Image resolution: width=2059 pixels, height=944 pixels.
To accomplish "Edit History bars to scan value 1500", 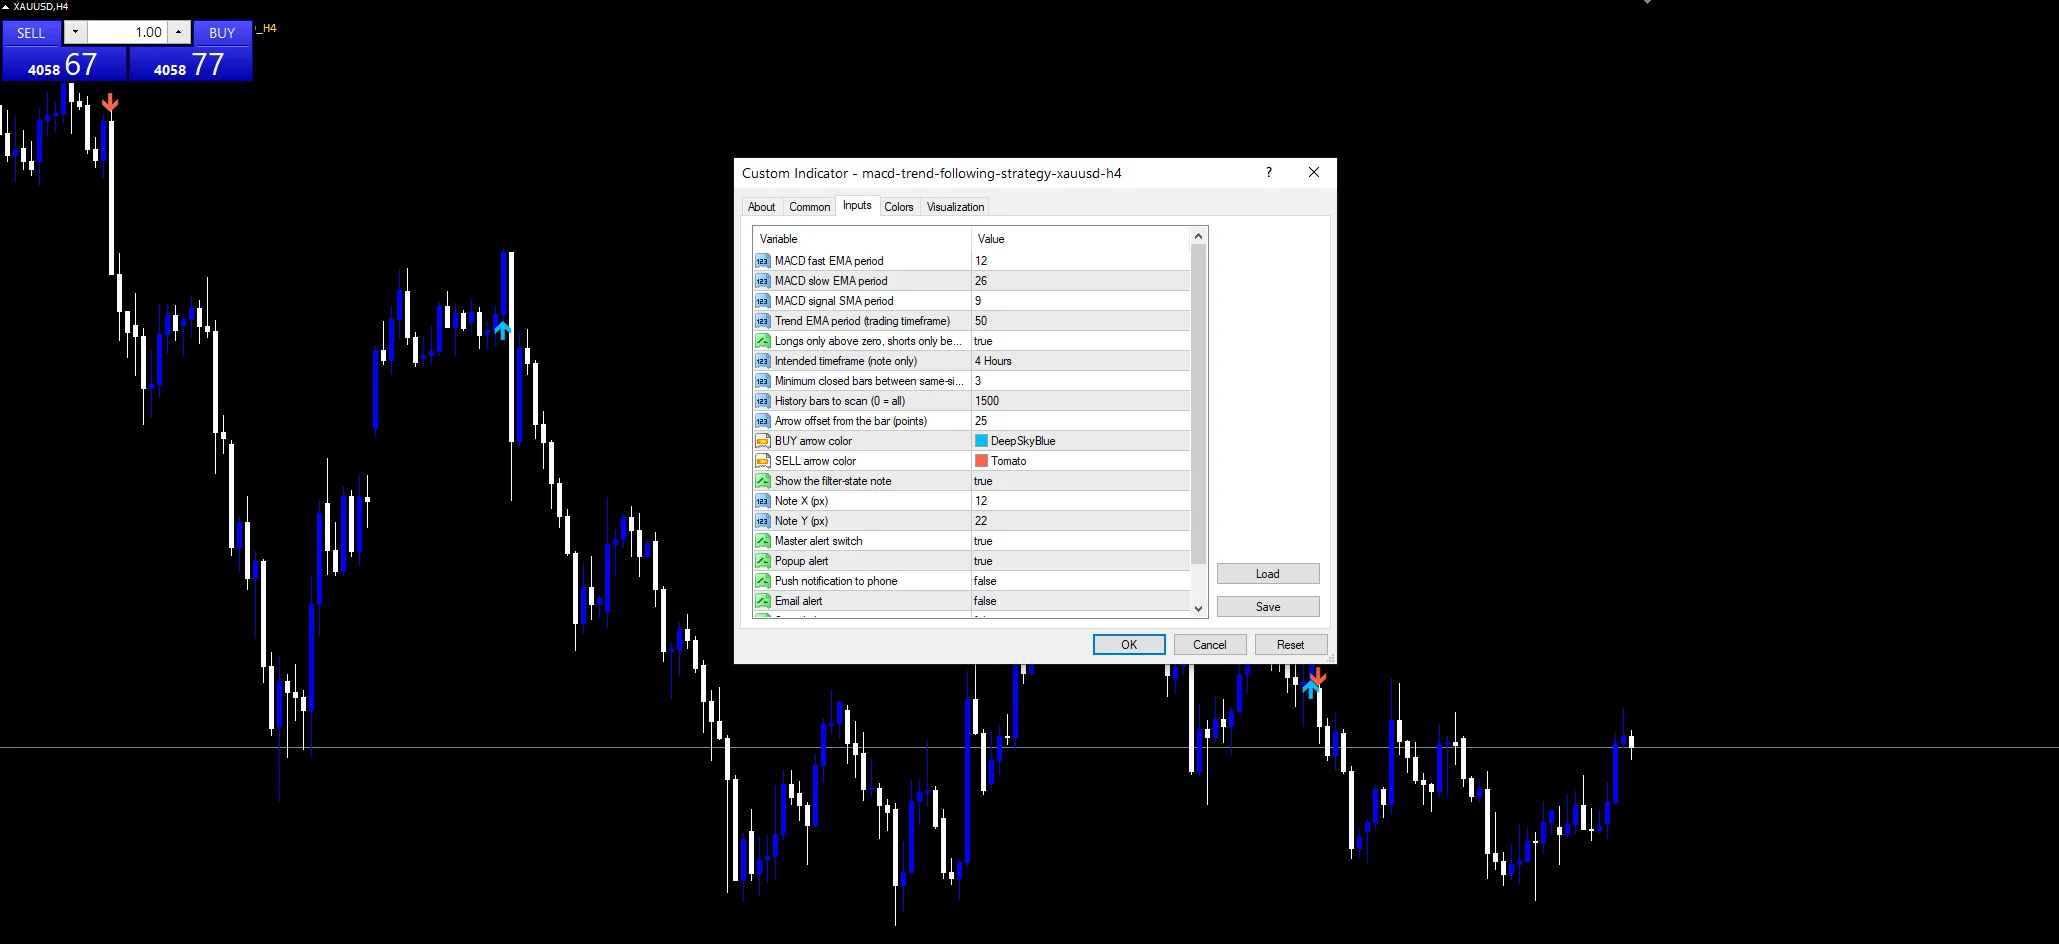I will pos(1081,401).
